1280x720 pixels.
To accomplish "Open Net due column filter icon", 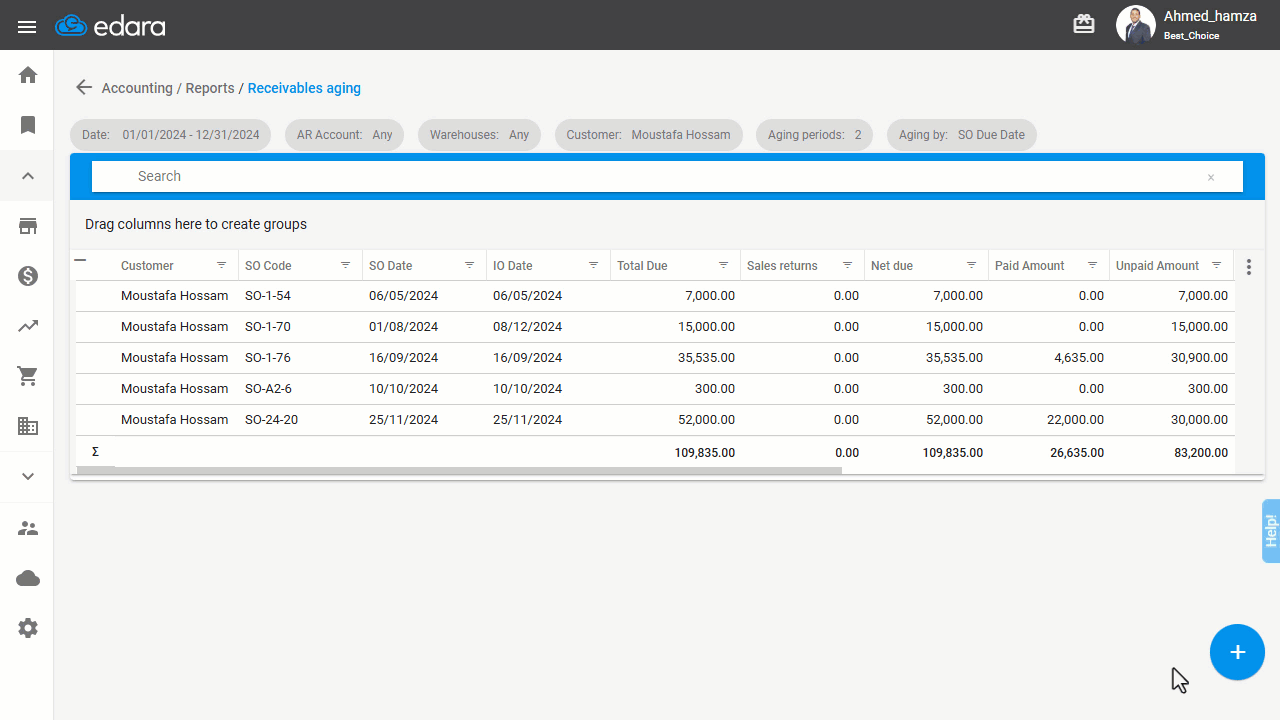I will pyautogui.click(x=972, y=265).
